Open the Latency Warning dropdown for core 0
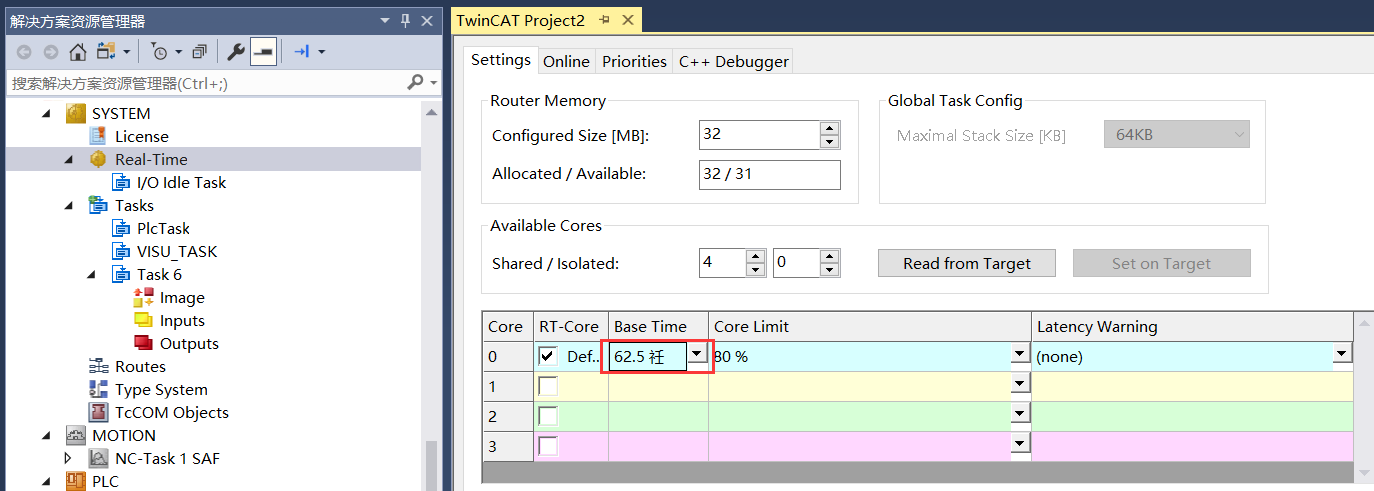The image size is (1374, 491). pos(1342,354)
